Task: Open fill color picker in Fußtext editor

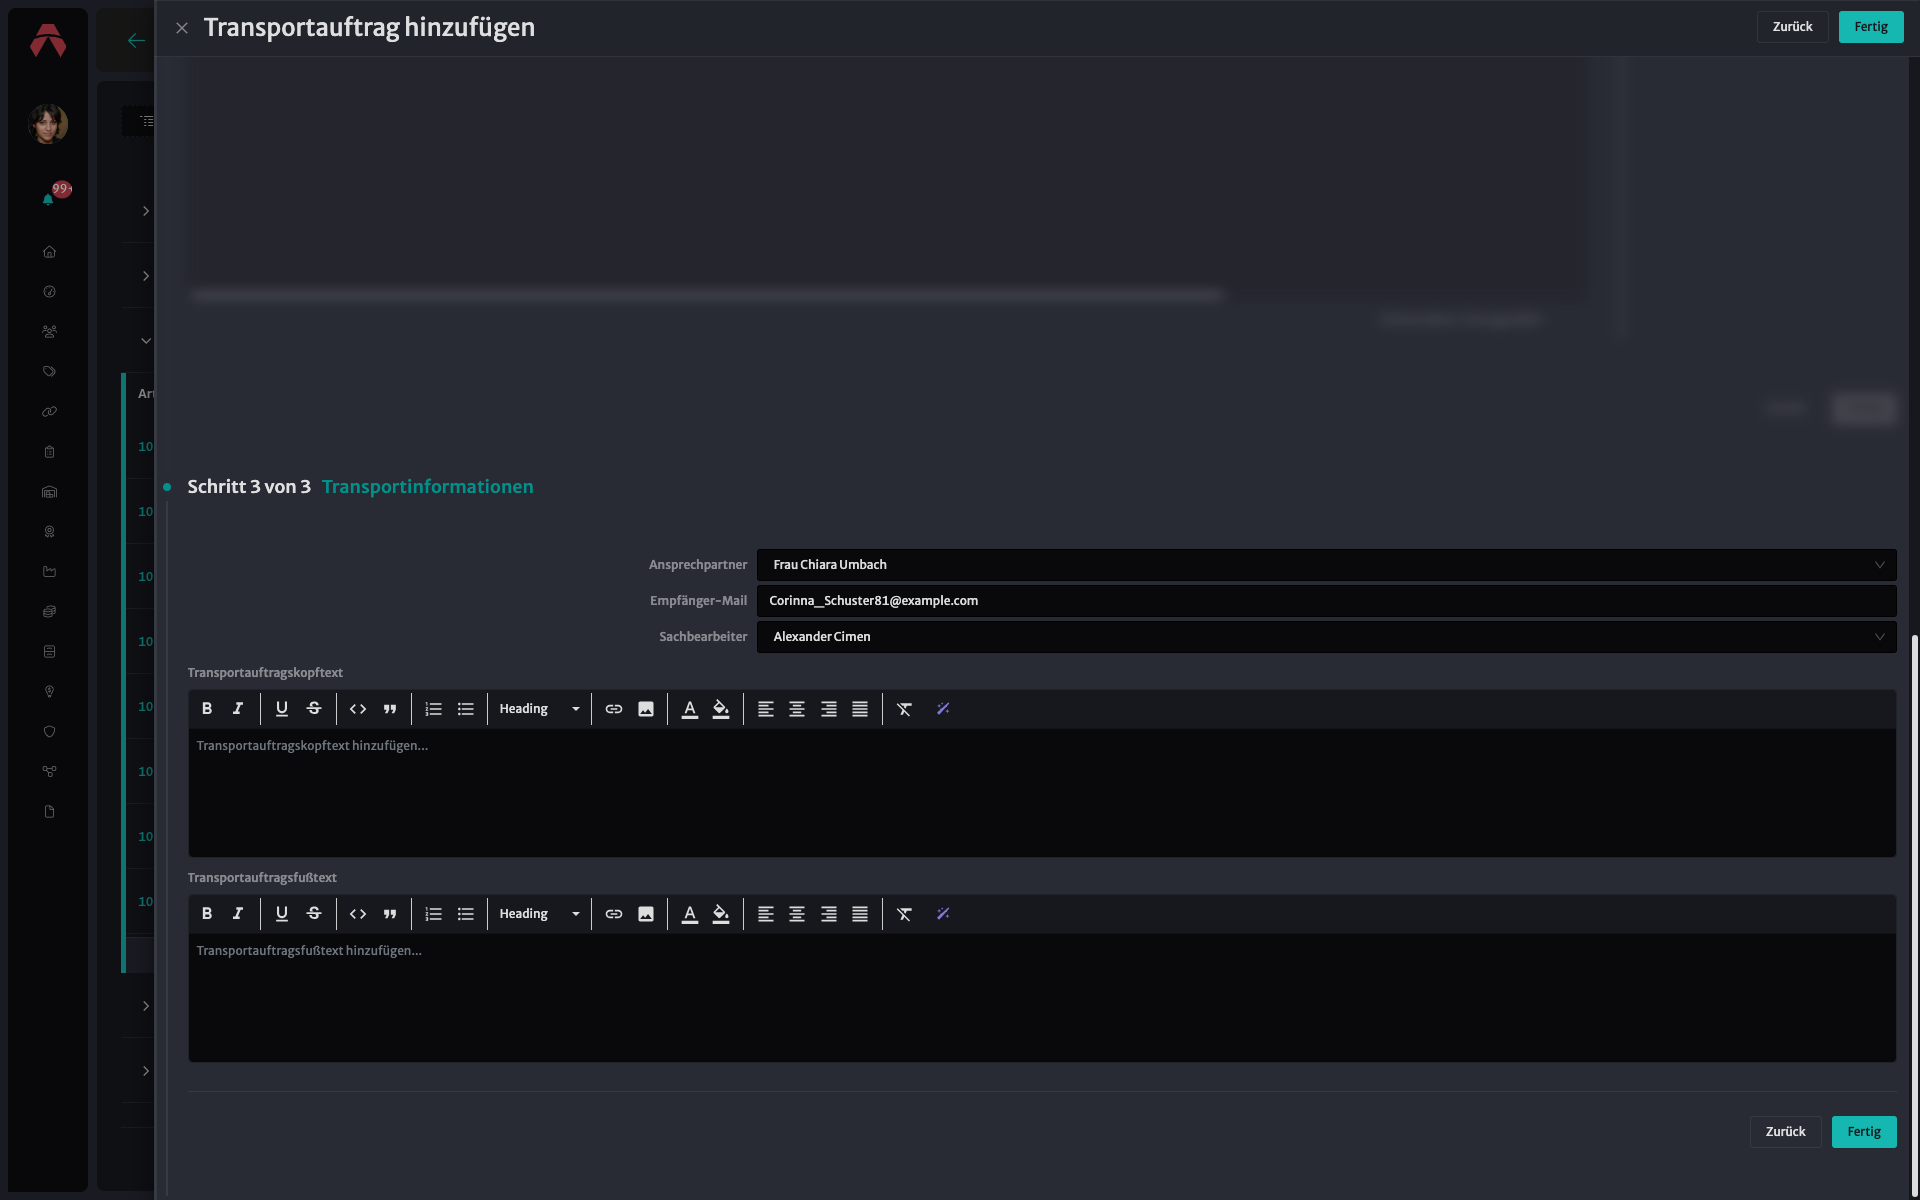Action: coord(721,914)
